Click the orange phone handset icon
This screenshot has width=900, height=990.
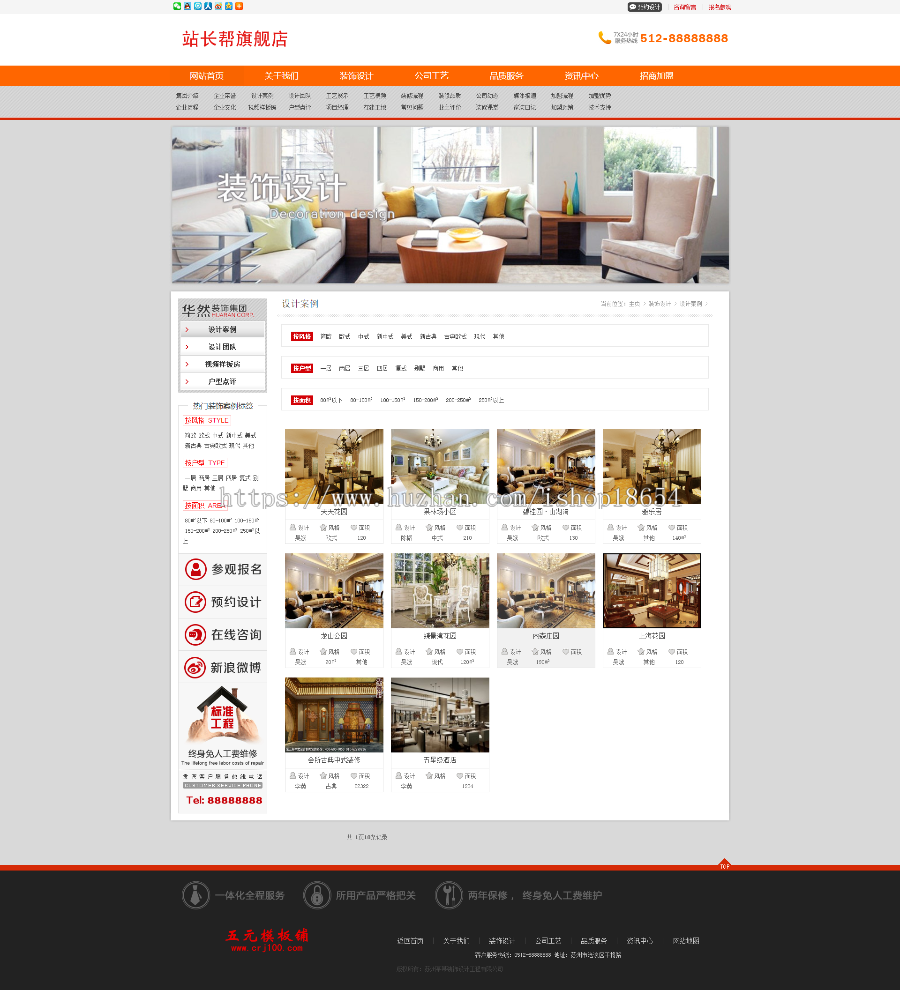tap(604, 38)
